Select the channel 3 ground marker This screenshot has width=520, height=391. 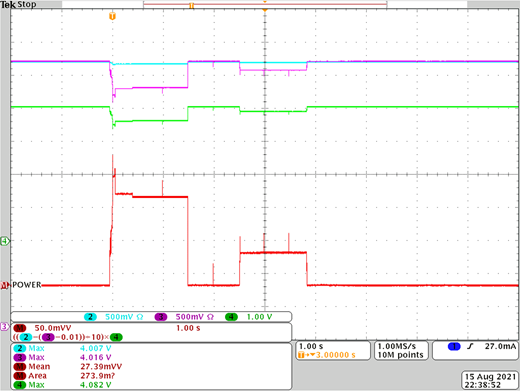point(5,327)
